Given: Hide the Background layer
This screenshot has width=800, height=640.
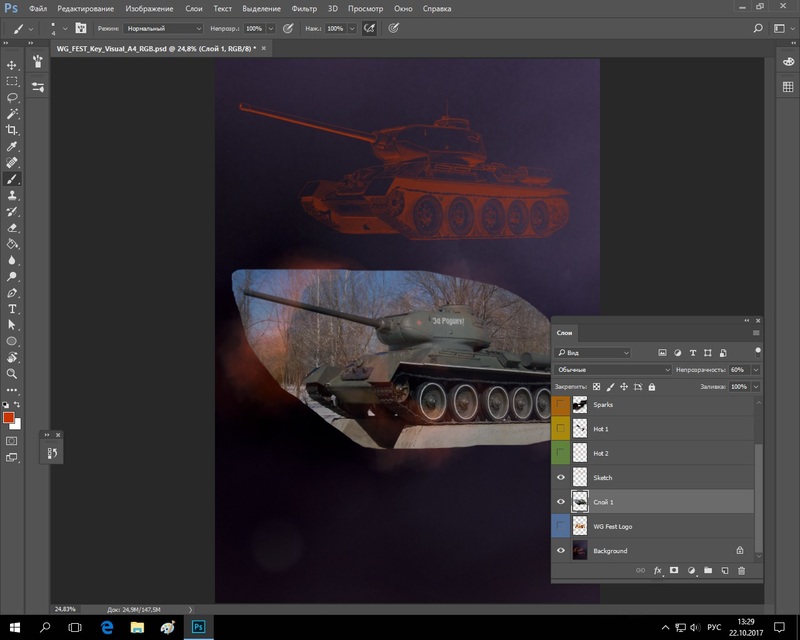Looking at the screenshot, I should click(x=560, y=551).
